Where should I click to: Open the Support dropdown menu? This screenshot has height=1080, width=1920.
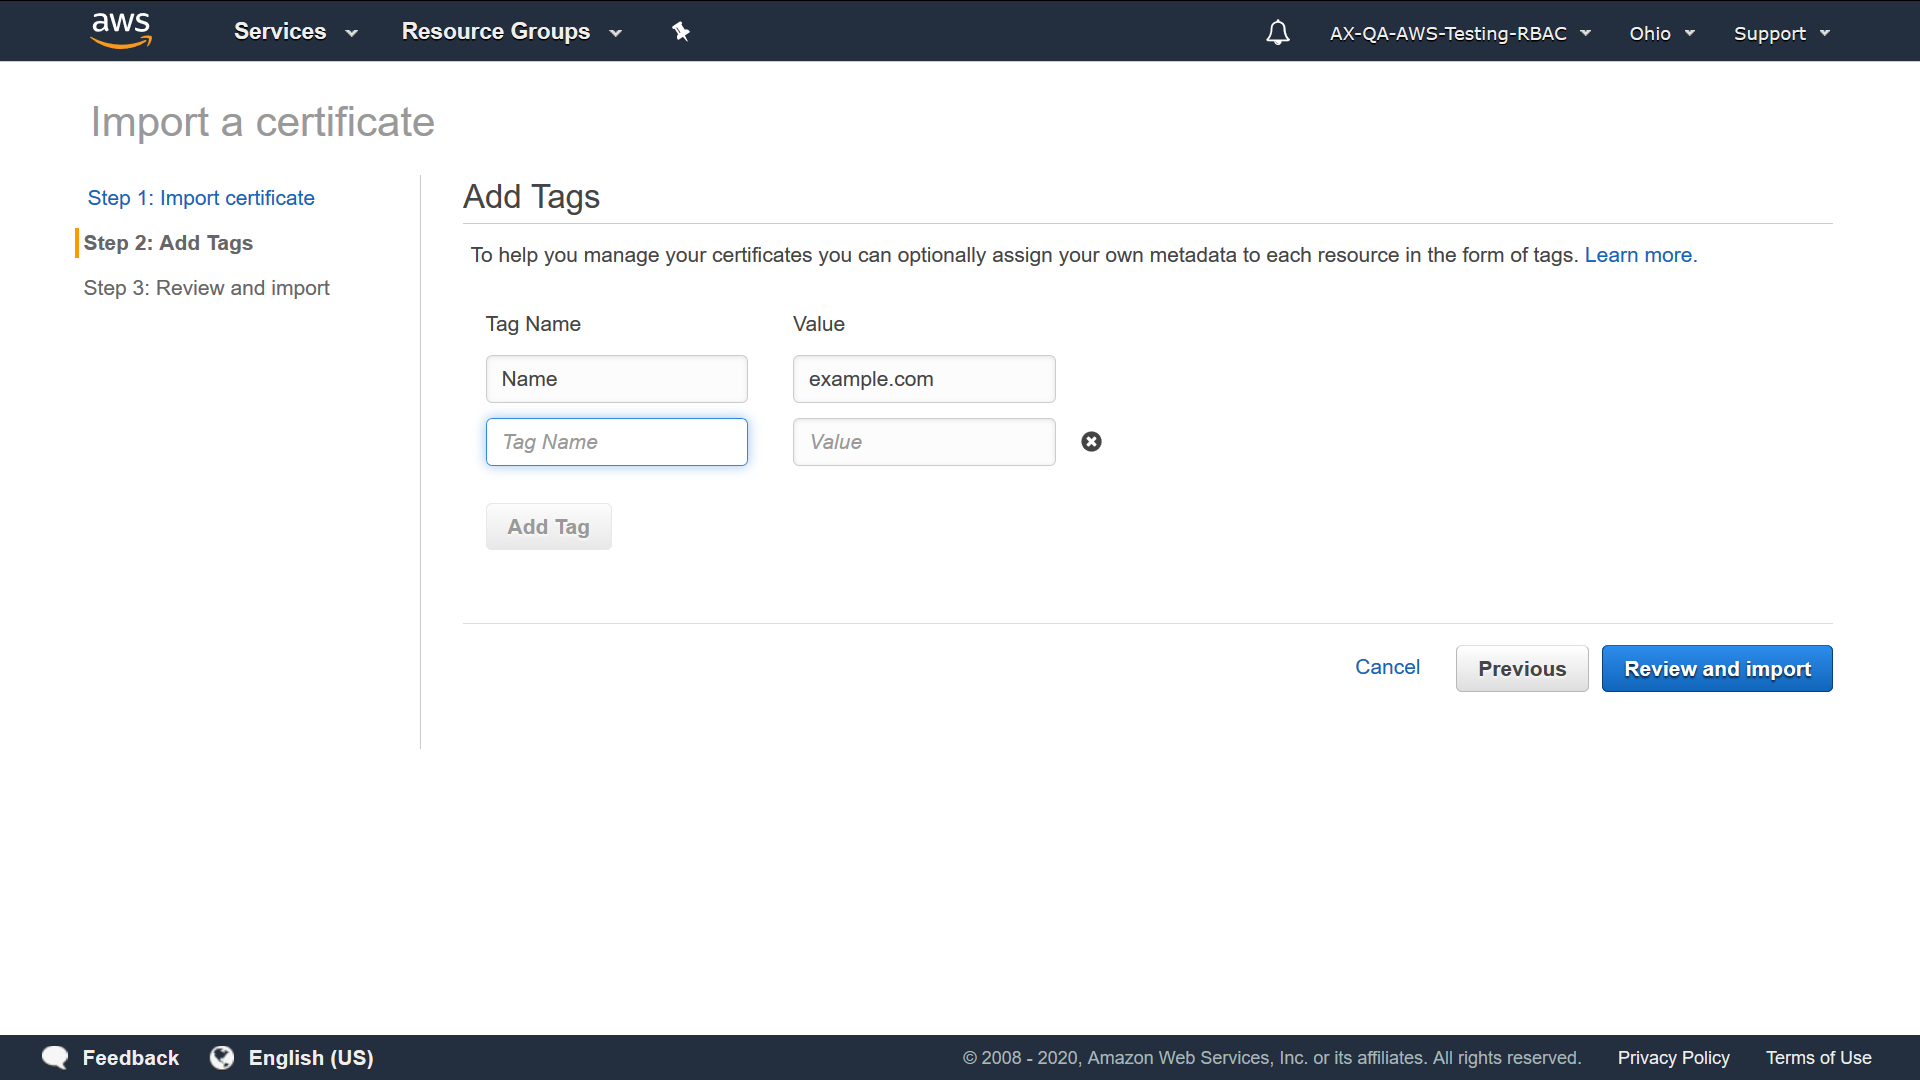(1780, 32)
